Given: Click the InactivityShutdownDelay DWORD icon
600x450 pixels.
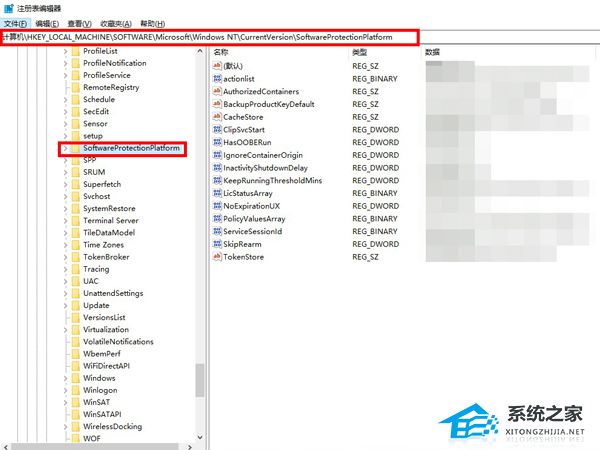Looking at the screenshot, I should point(217,168).
